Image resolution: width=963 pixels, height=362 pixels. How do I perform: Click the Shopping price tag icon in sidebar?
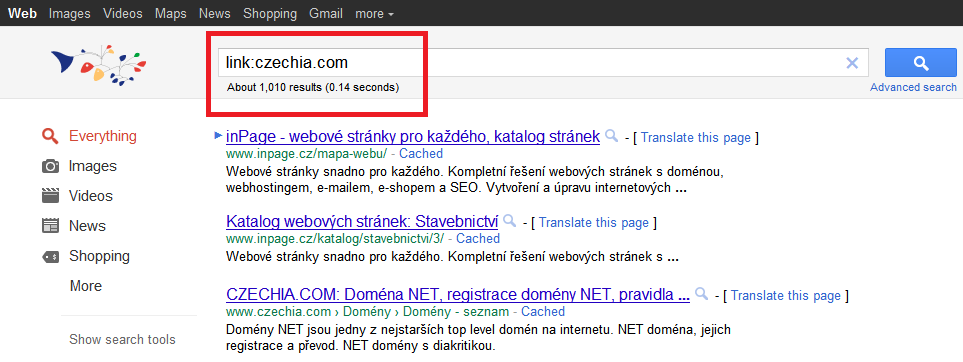[50, 256]
